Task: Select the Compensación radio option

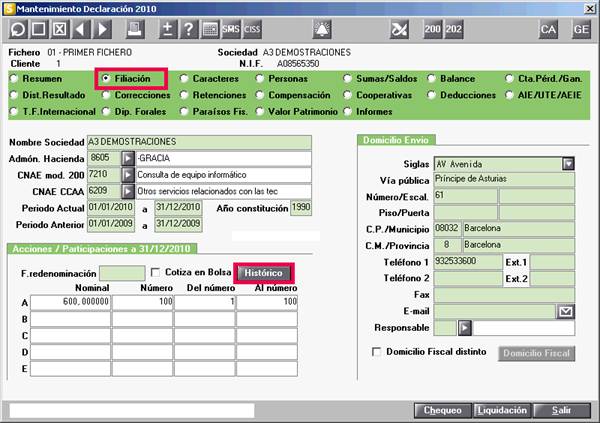Action: tap(260, 95)
